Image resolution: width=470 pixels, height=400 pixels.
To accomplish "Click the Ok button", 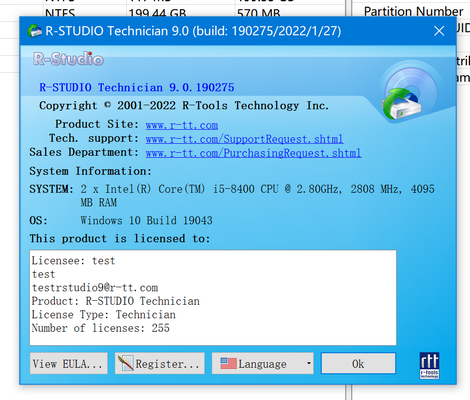I will pyautogui.click(x=358, y=363).
